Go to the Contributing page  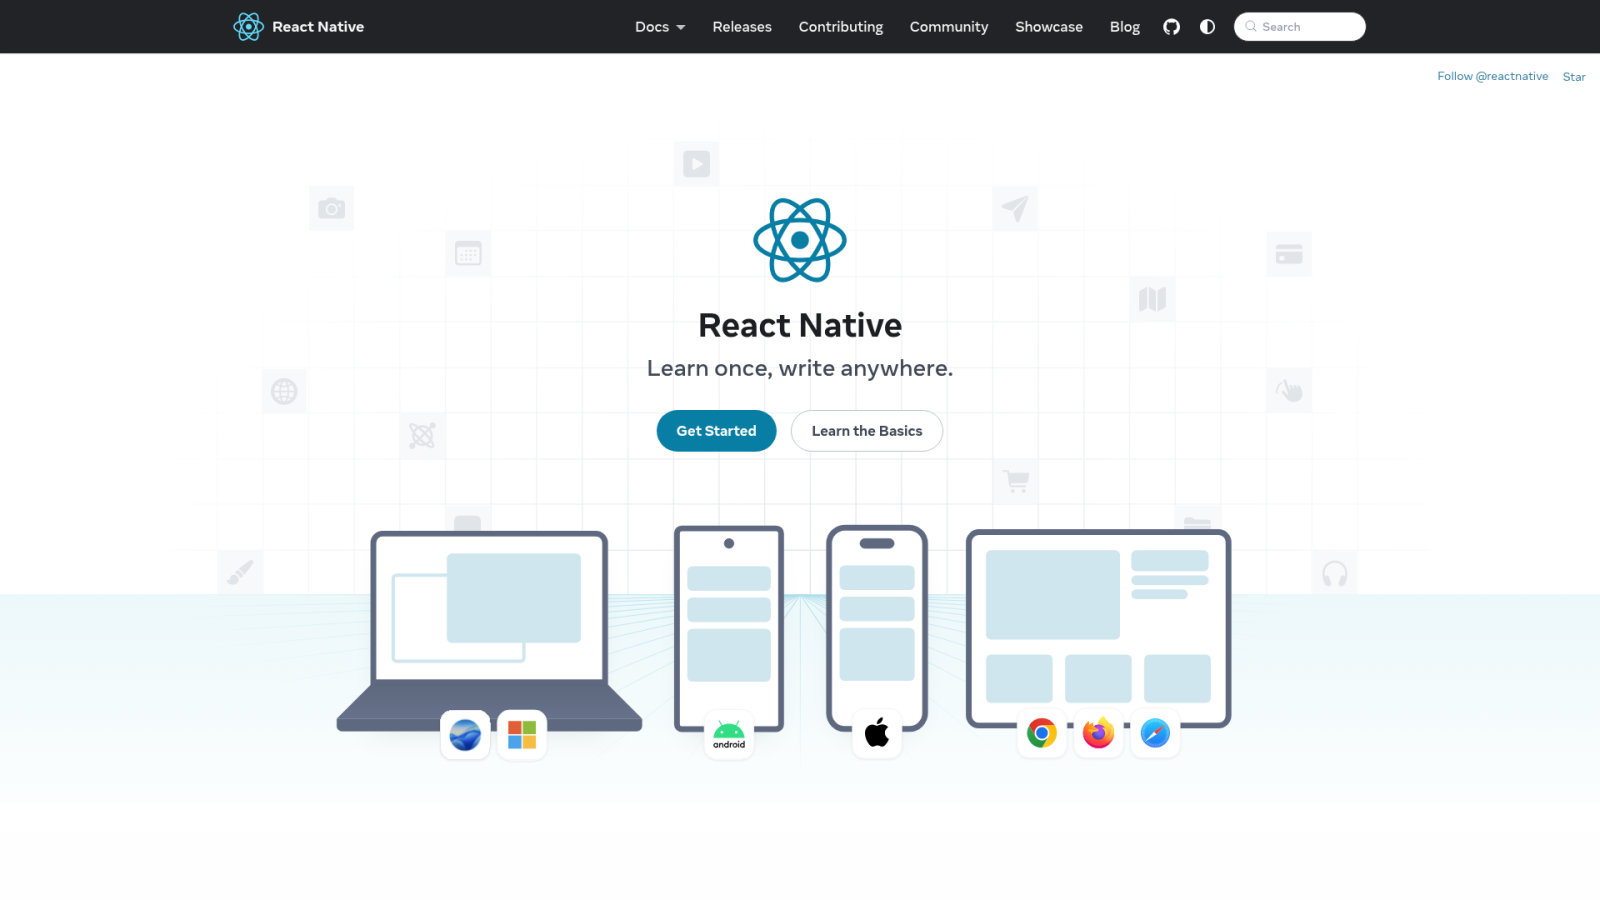pyautogui.click(x=841, y=27)
